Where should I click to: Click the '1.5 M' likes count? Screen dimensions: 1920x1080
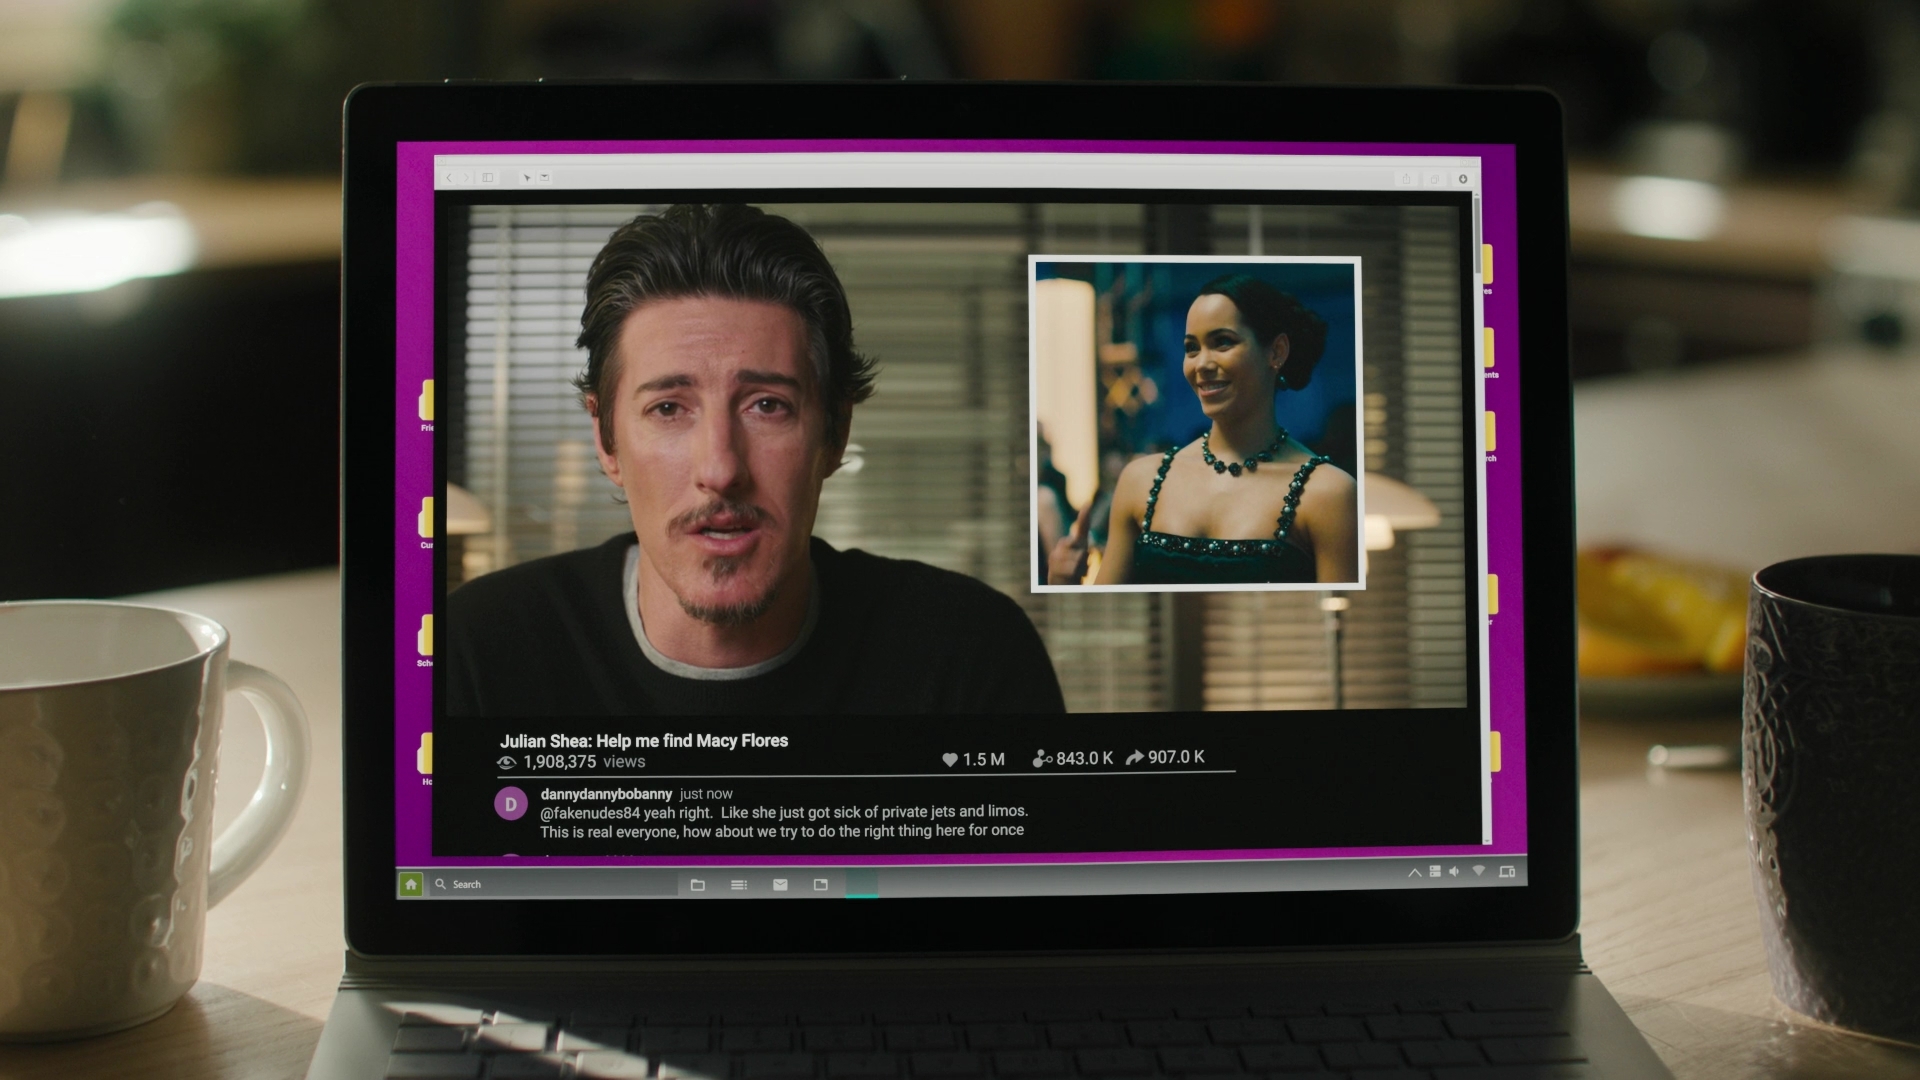coord(984,760)
